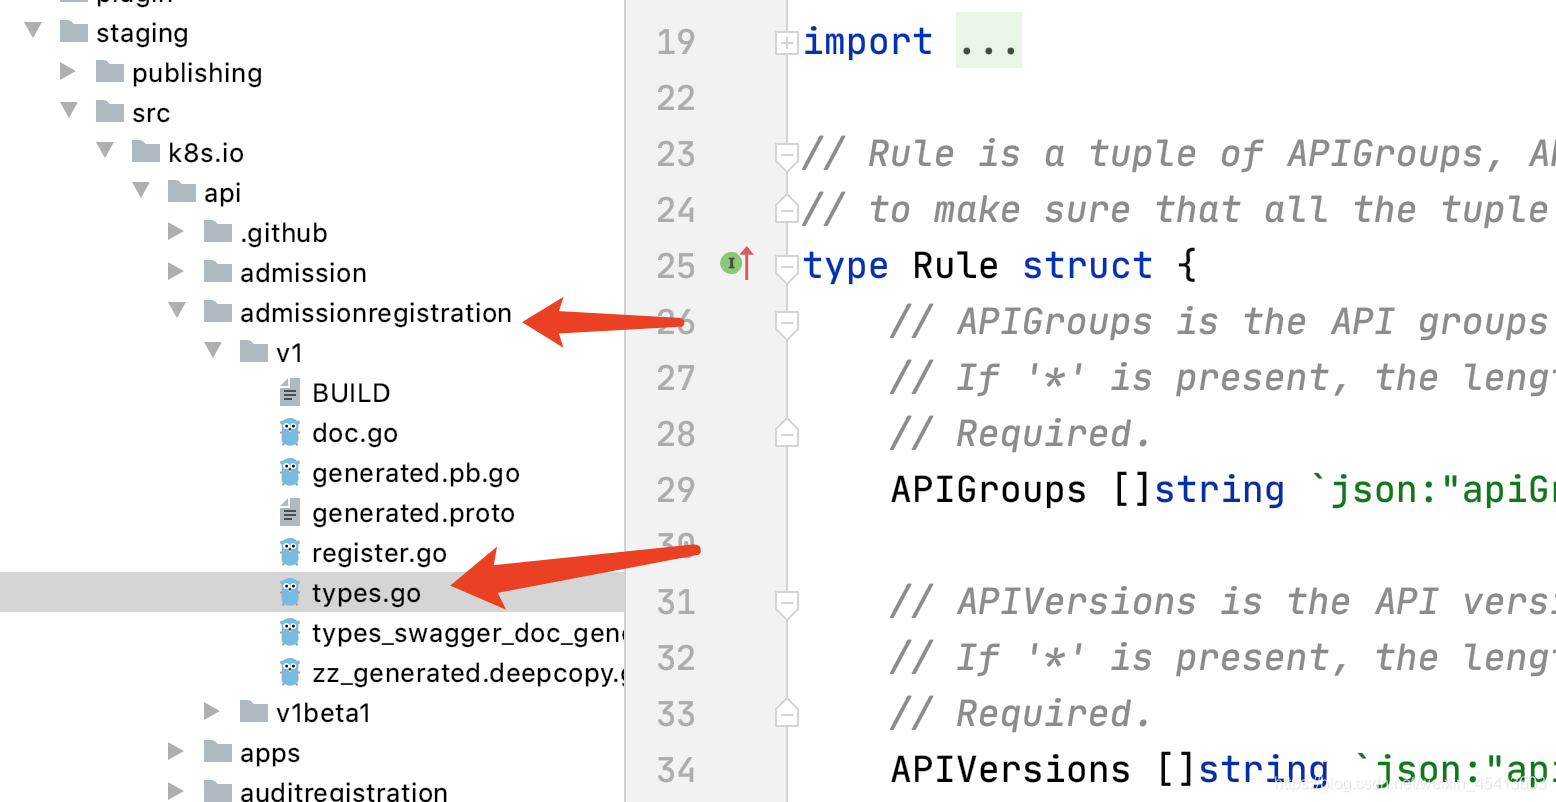Open doc.go in the tree
The image size is (1556, 802).
point(355,433)
